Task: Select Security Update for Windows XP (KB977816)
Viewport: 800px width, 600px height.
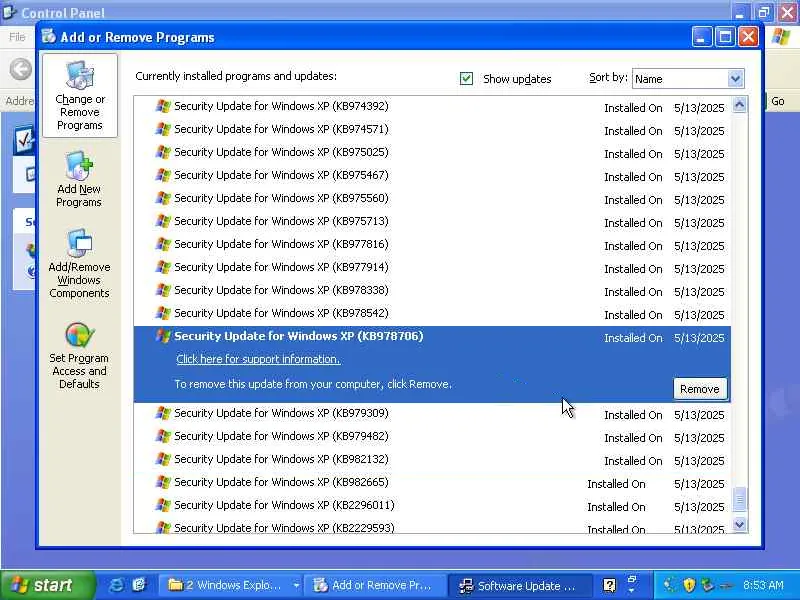Action: pyautogui.click(x=432, y=244)
